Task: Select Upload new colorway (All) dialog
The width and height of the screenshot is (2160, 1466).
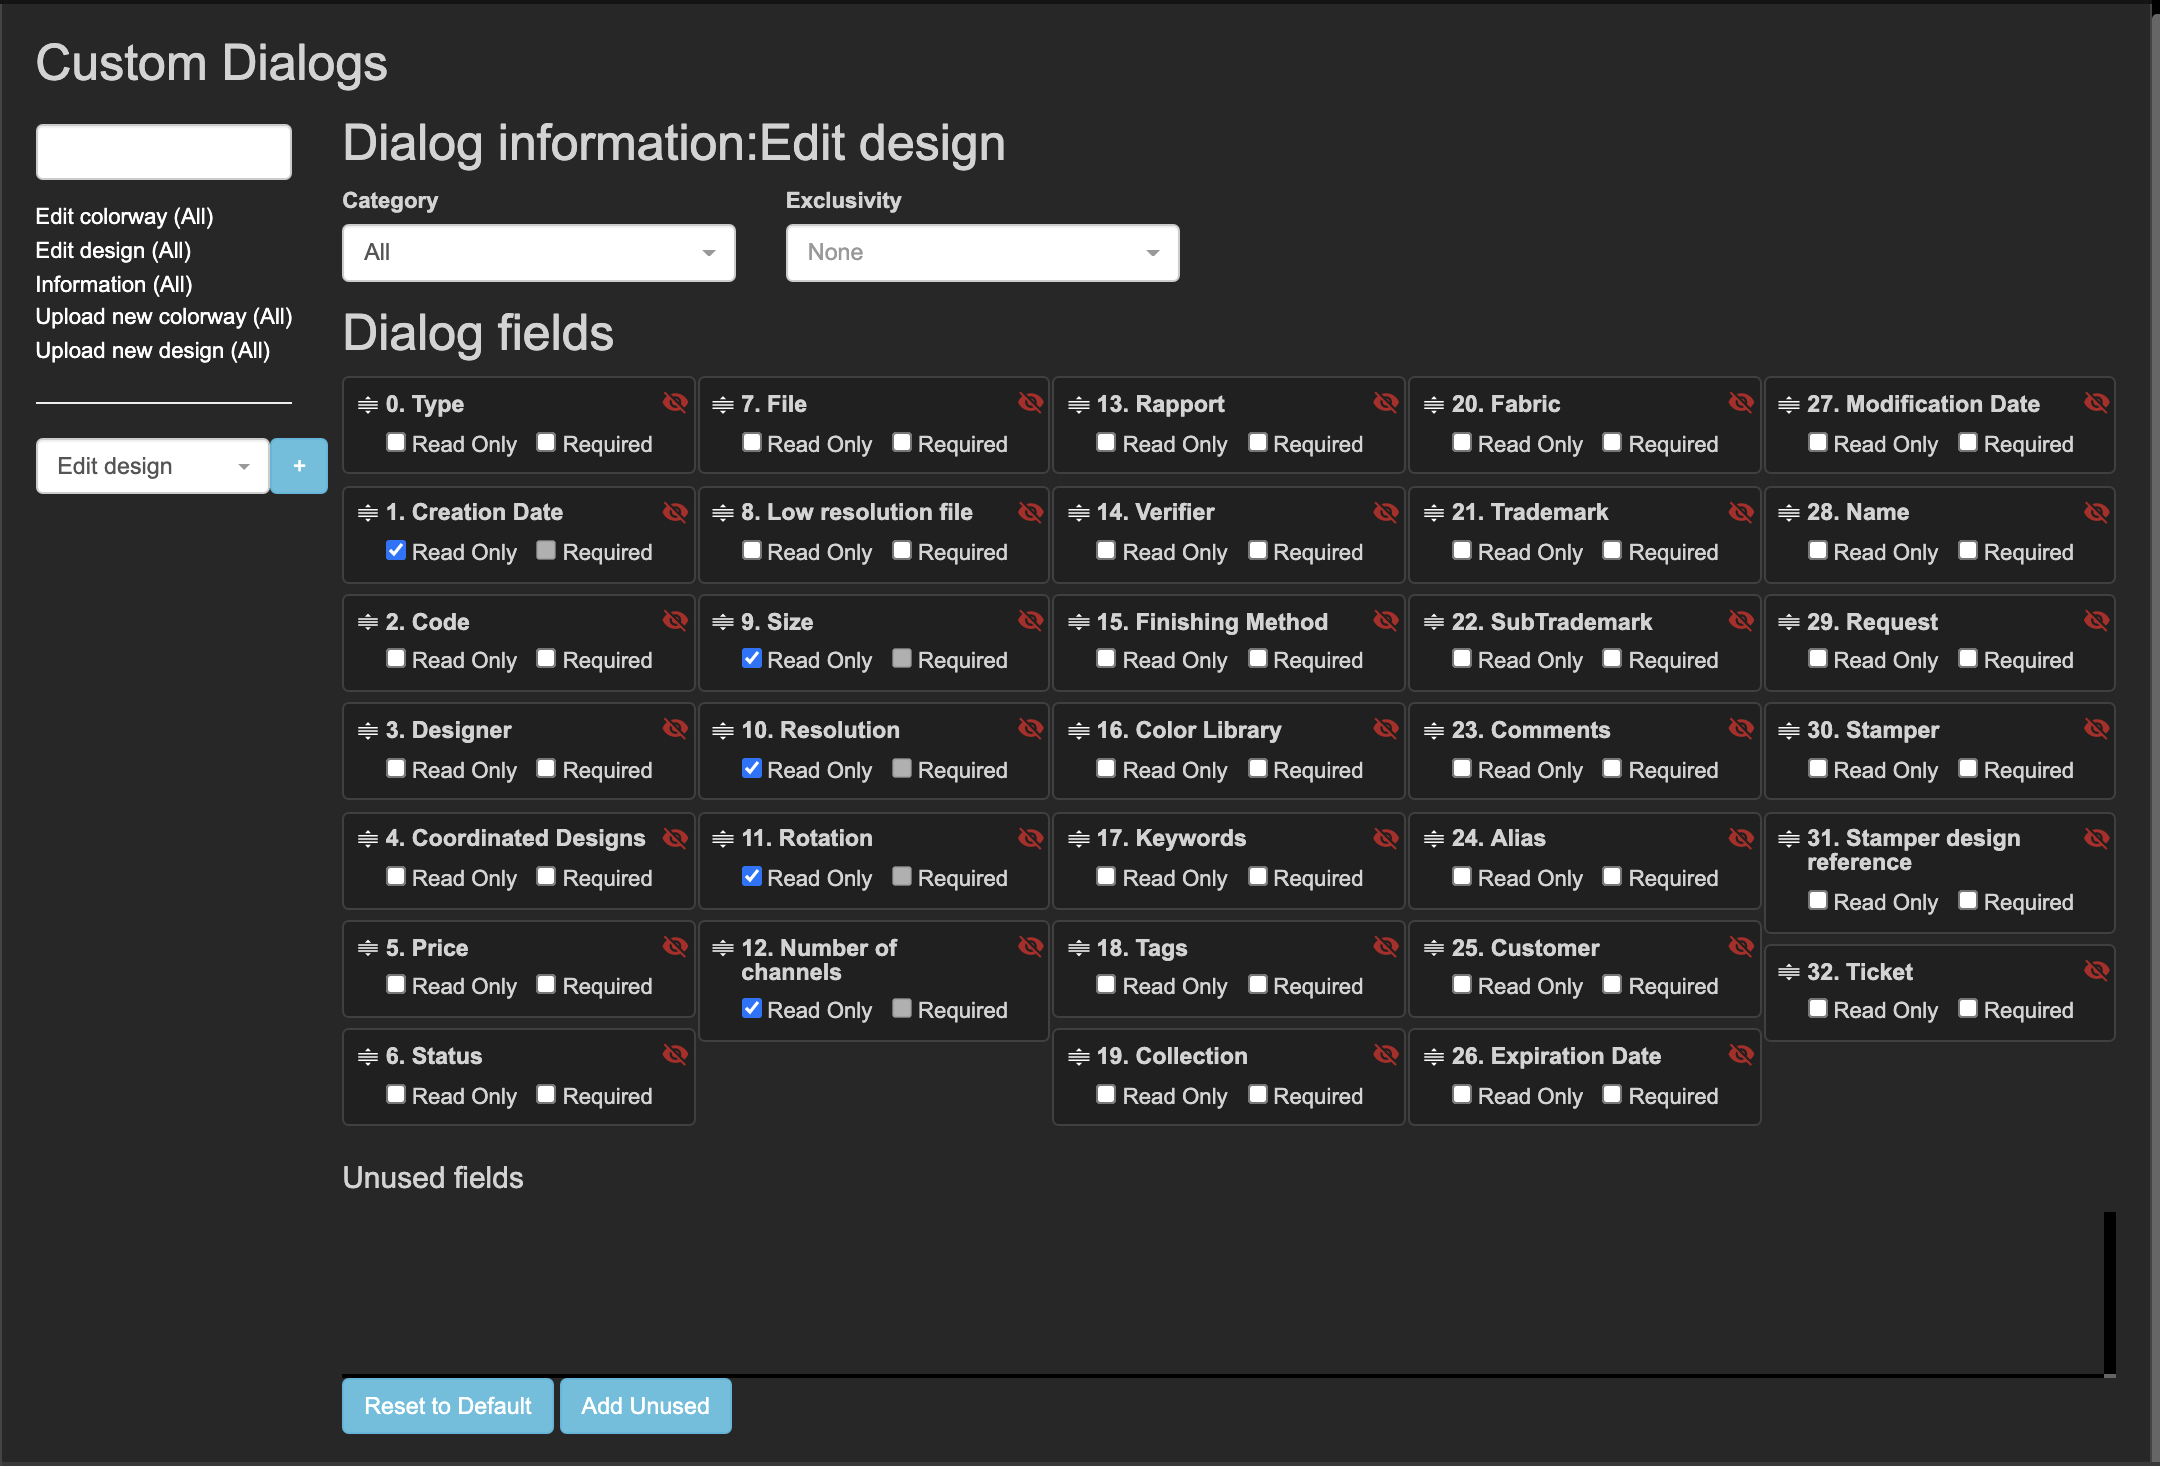Action: point(164,317)
